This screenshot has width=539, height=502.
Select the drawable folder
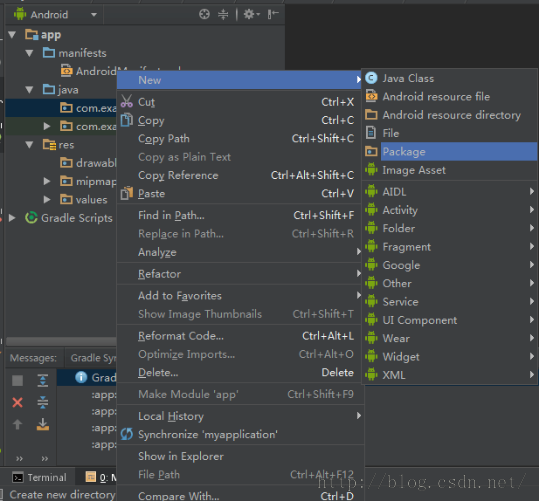89,163
